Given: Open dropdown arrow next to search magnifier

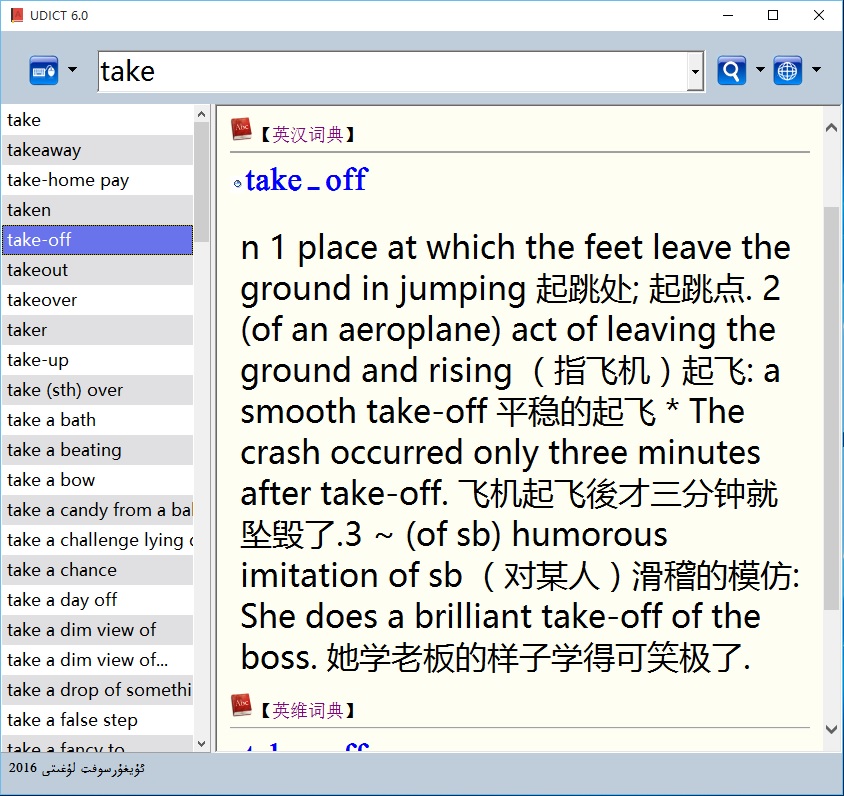Looking at the screenshot, I should (x=760, y=71).
